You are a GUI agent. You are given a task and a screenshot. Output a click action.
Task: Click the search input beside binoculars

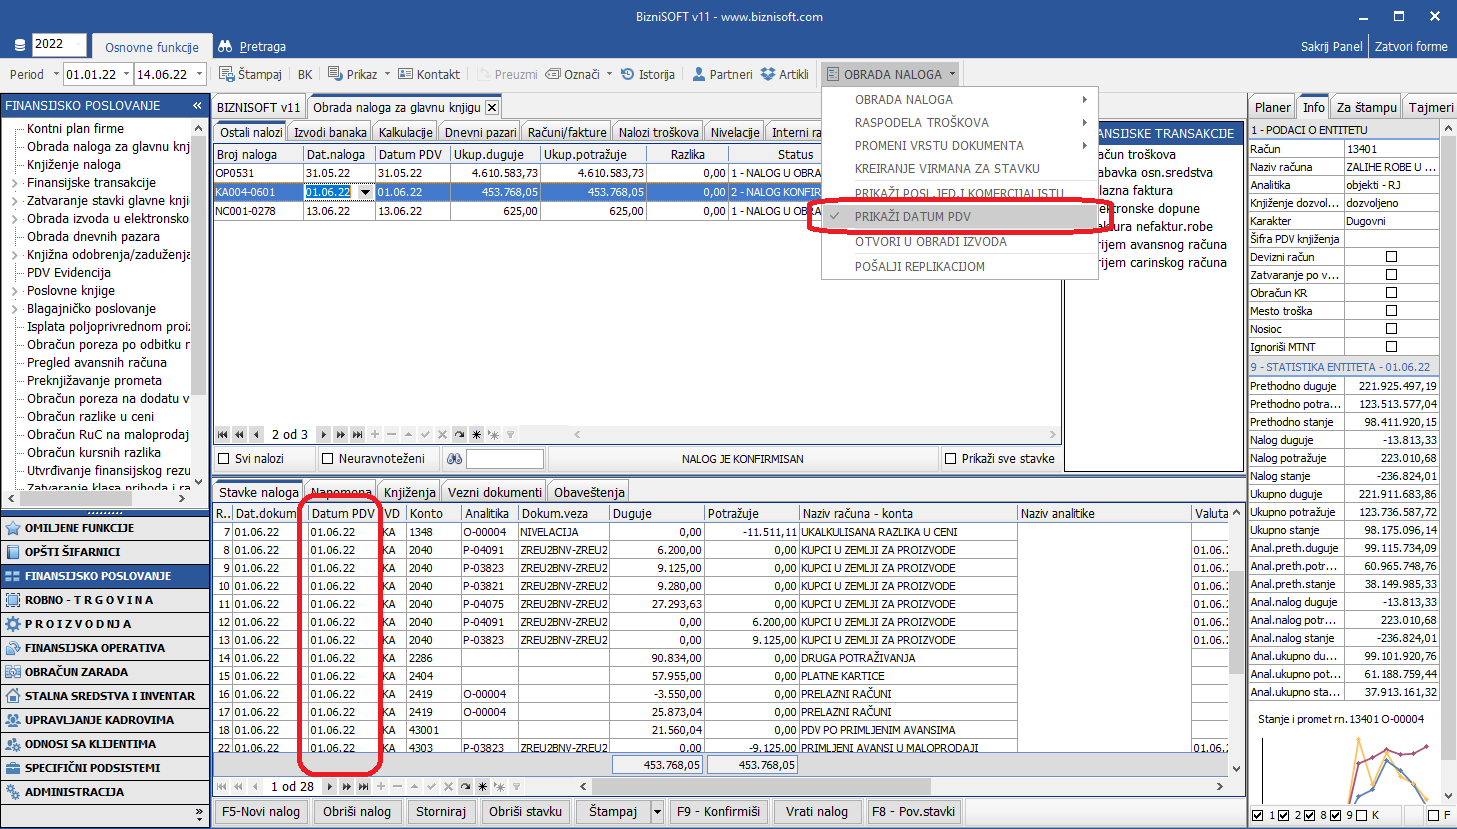(505, 459)
